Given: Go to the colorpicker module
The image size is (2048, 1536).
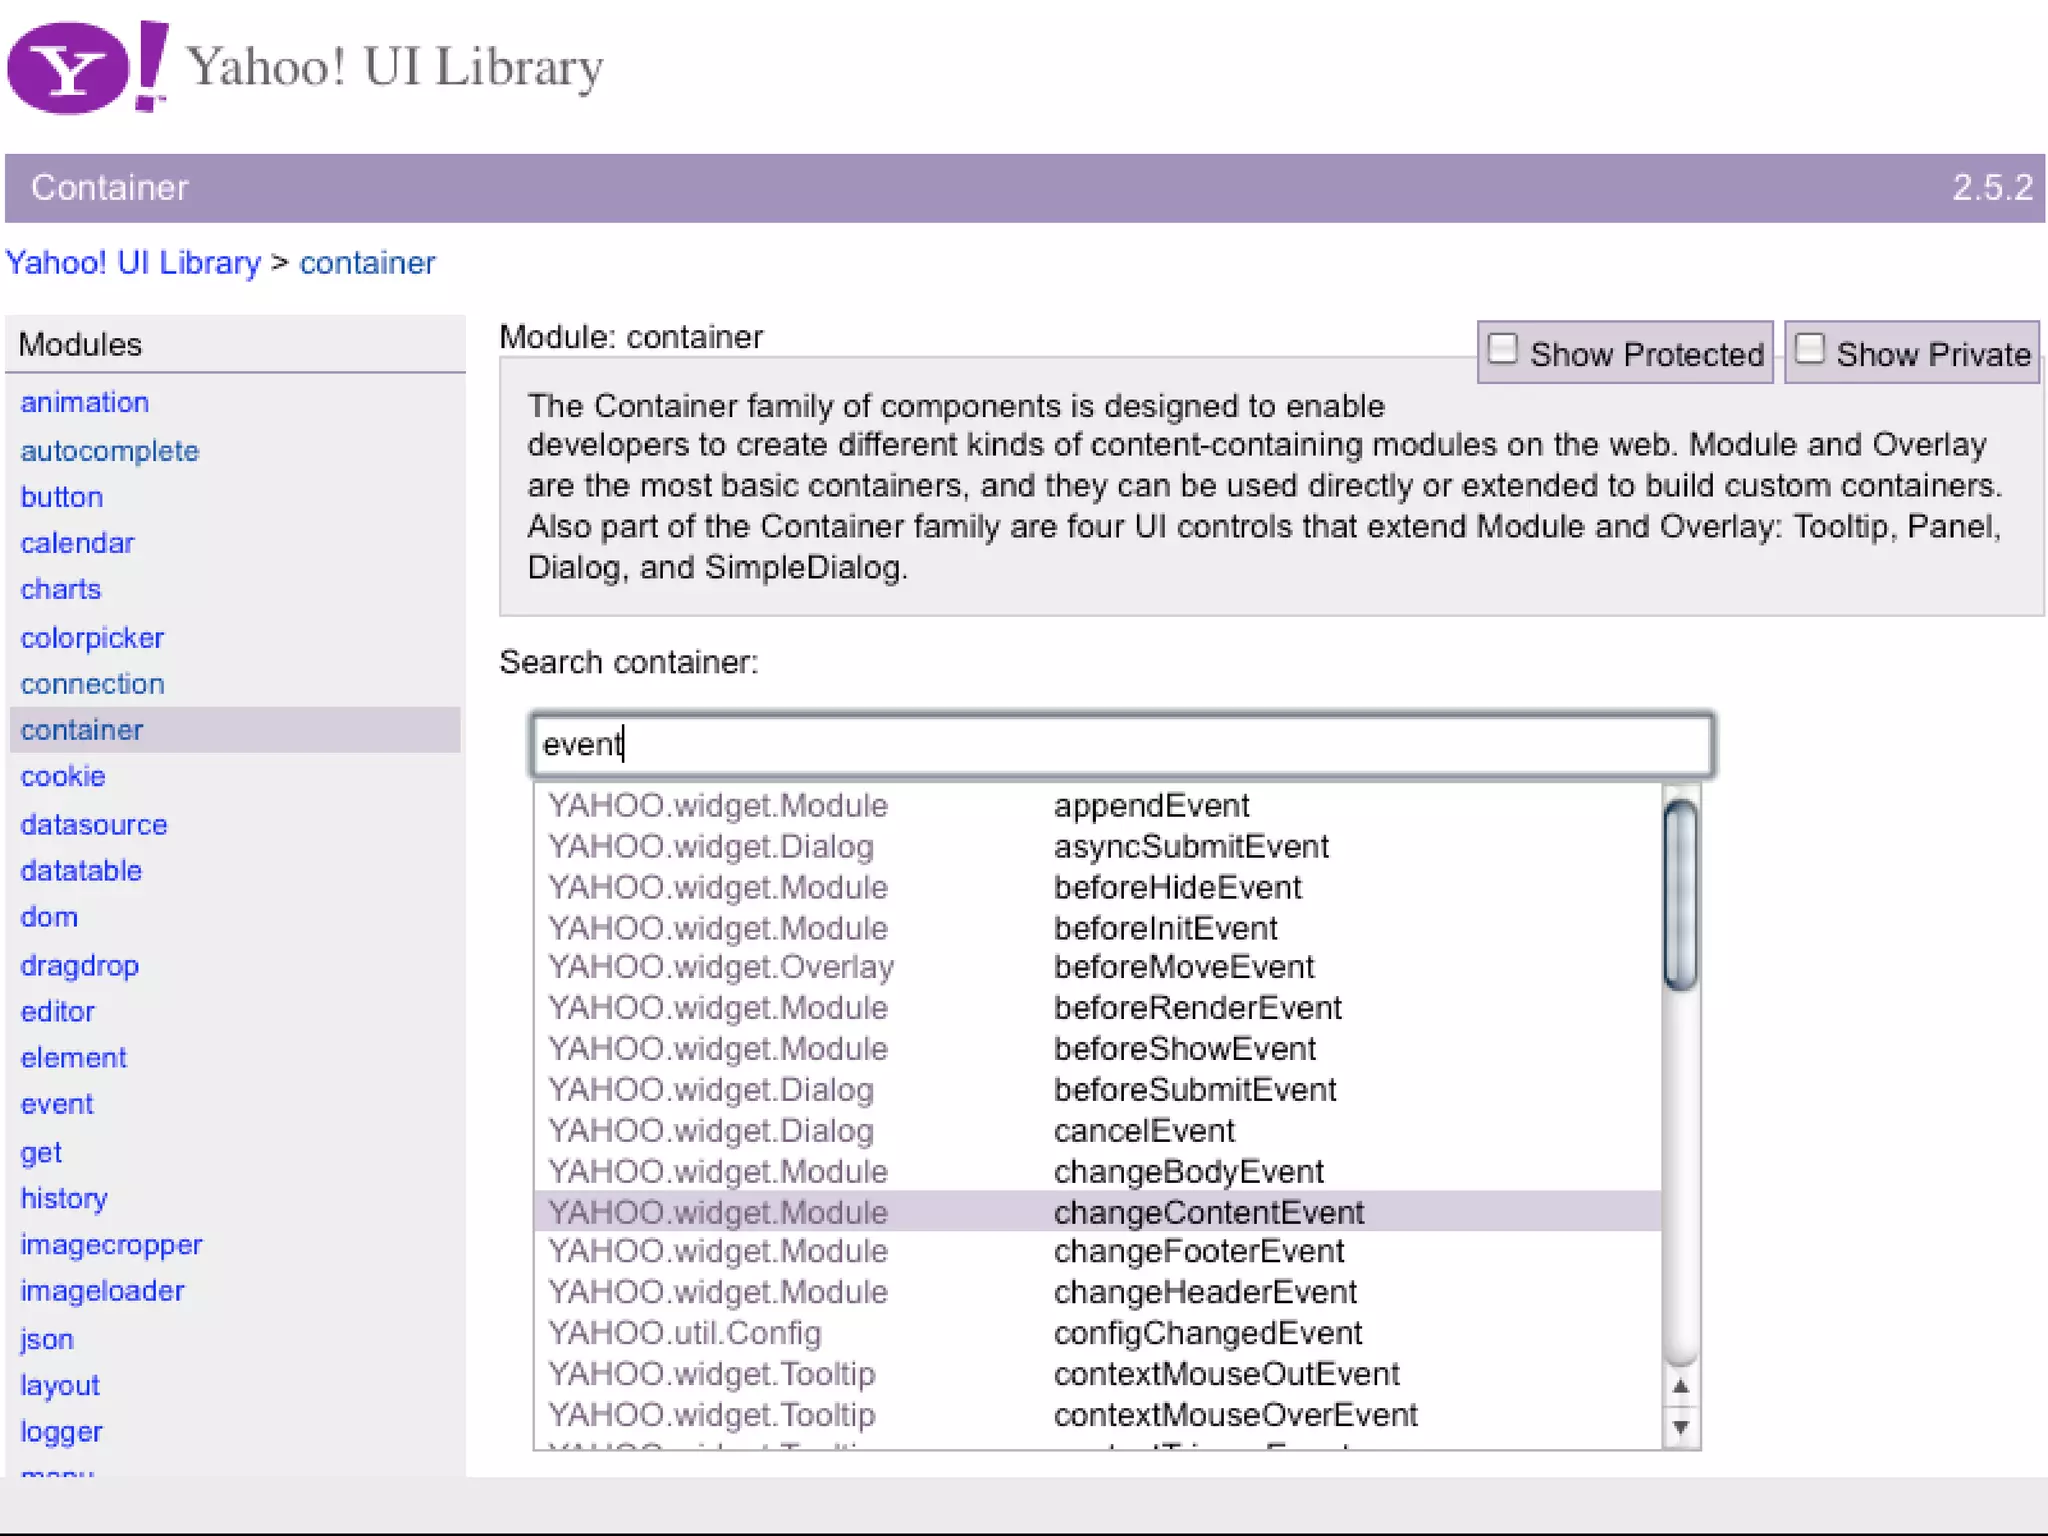Looking at the screenshot, I should point(92,638).
